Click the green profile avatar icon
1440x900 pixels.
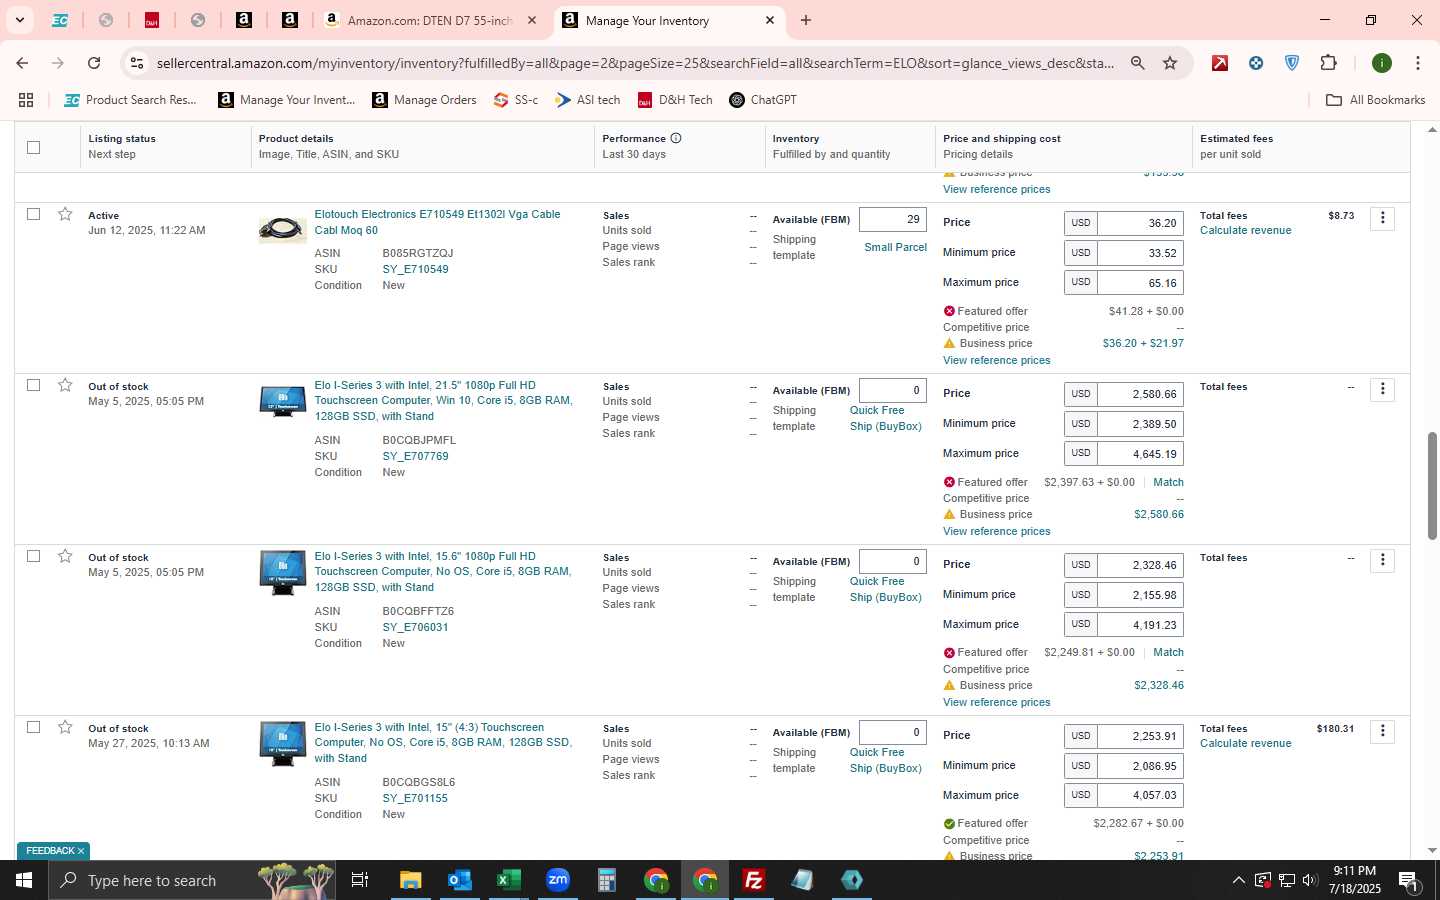pos(1382,63)
